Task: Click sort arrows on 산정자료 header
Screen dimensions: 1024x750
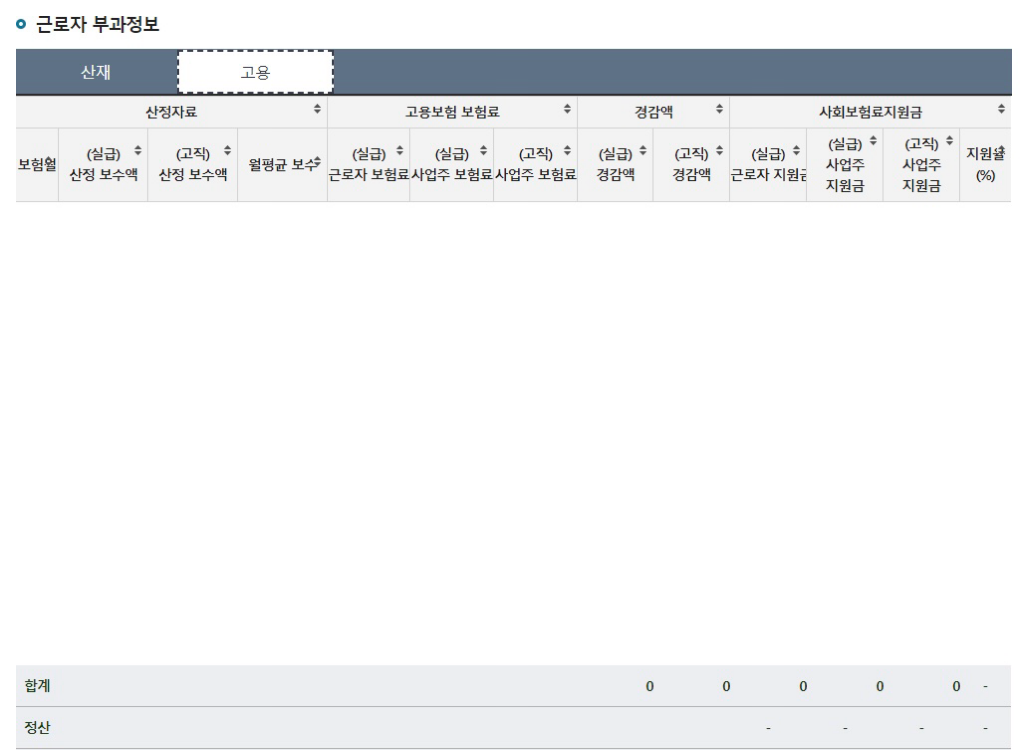Action: click(318, 107)
